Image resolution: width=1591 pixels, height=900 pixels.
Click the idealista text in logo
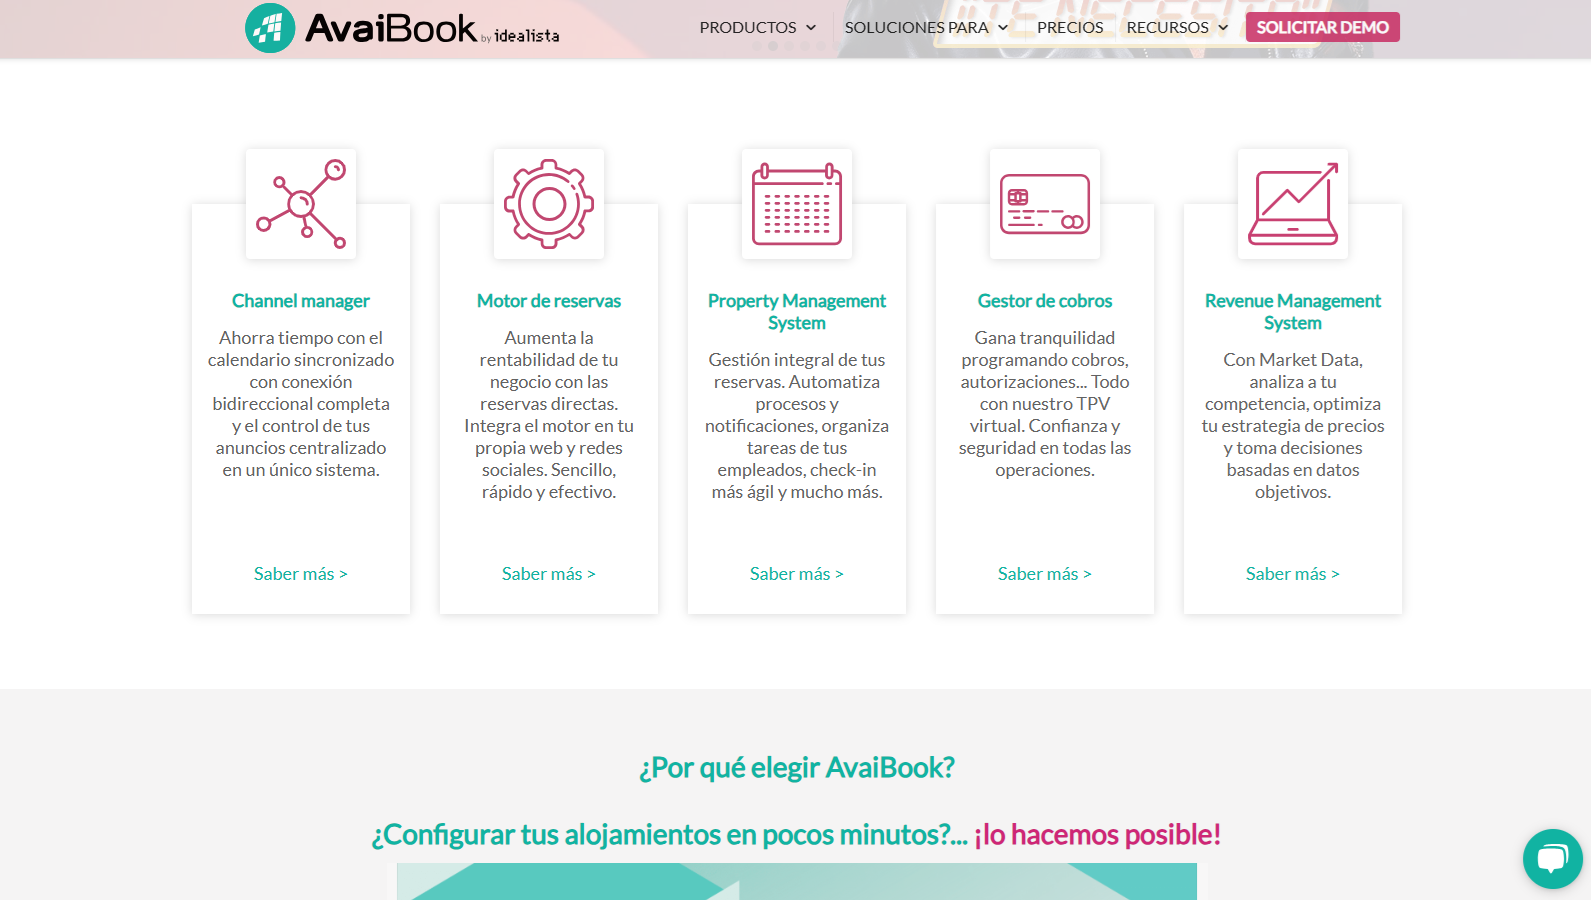coord(527,37)
